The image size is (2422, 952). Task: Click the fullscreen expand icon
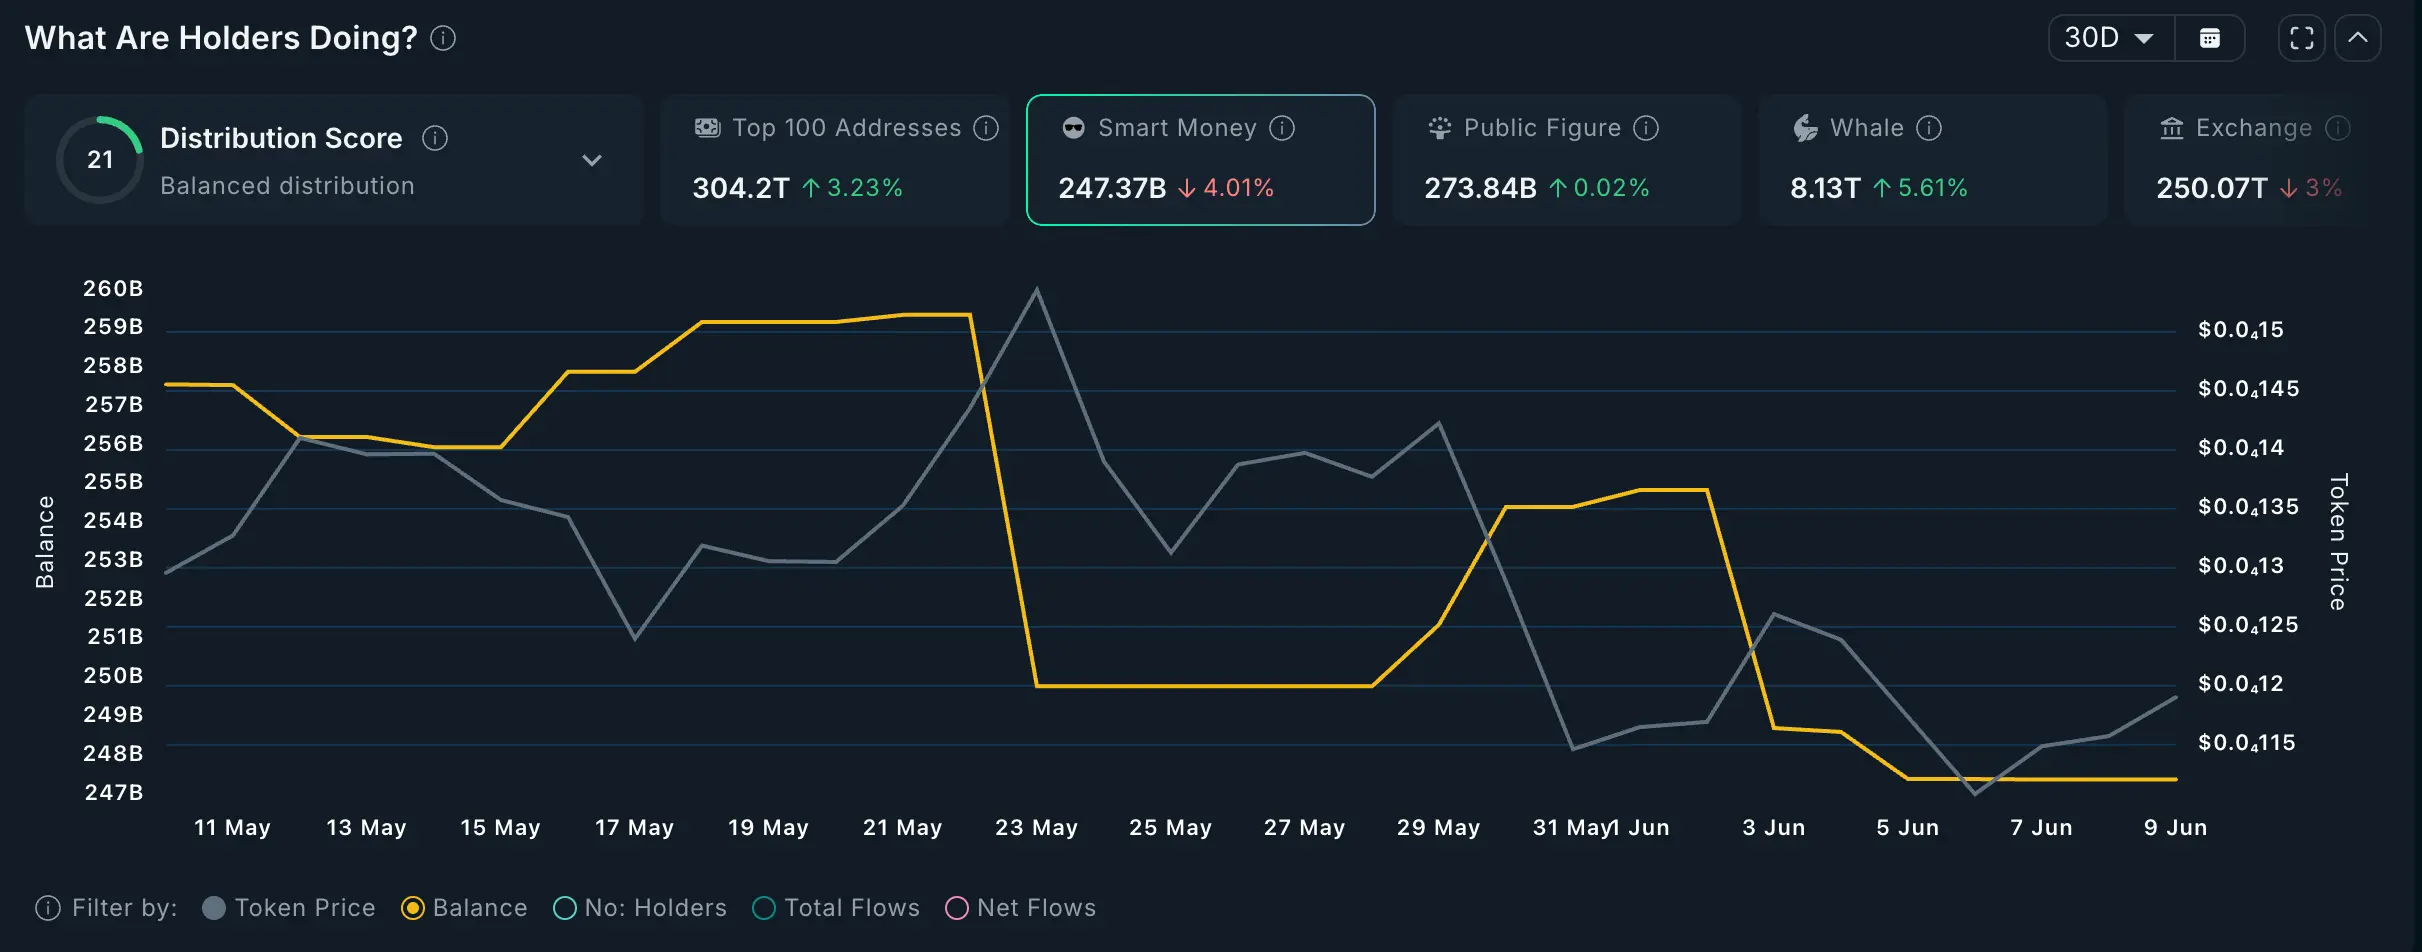pos(2301,37)
